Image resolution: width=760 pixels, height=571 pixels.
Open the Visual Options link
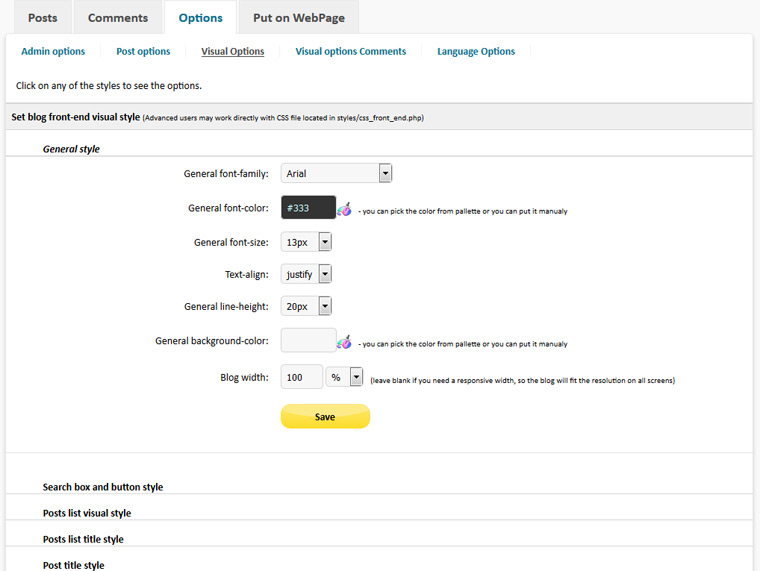[x=233, y=51]
